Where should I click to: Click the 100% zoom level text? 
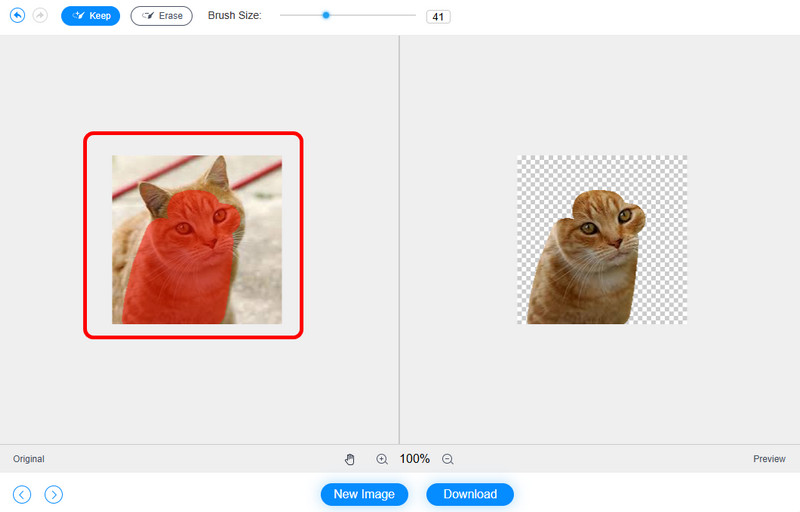click(415, 459)
